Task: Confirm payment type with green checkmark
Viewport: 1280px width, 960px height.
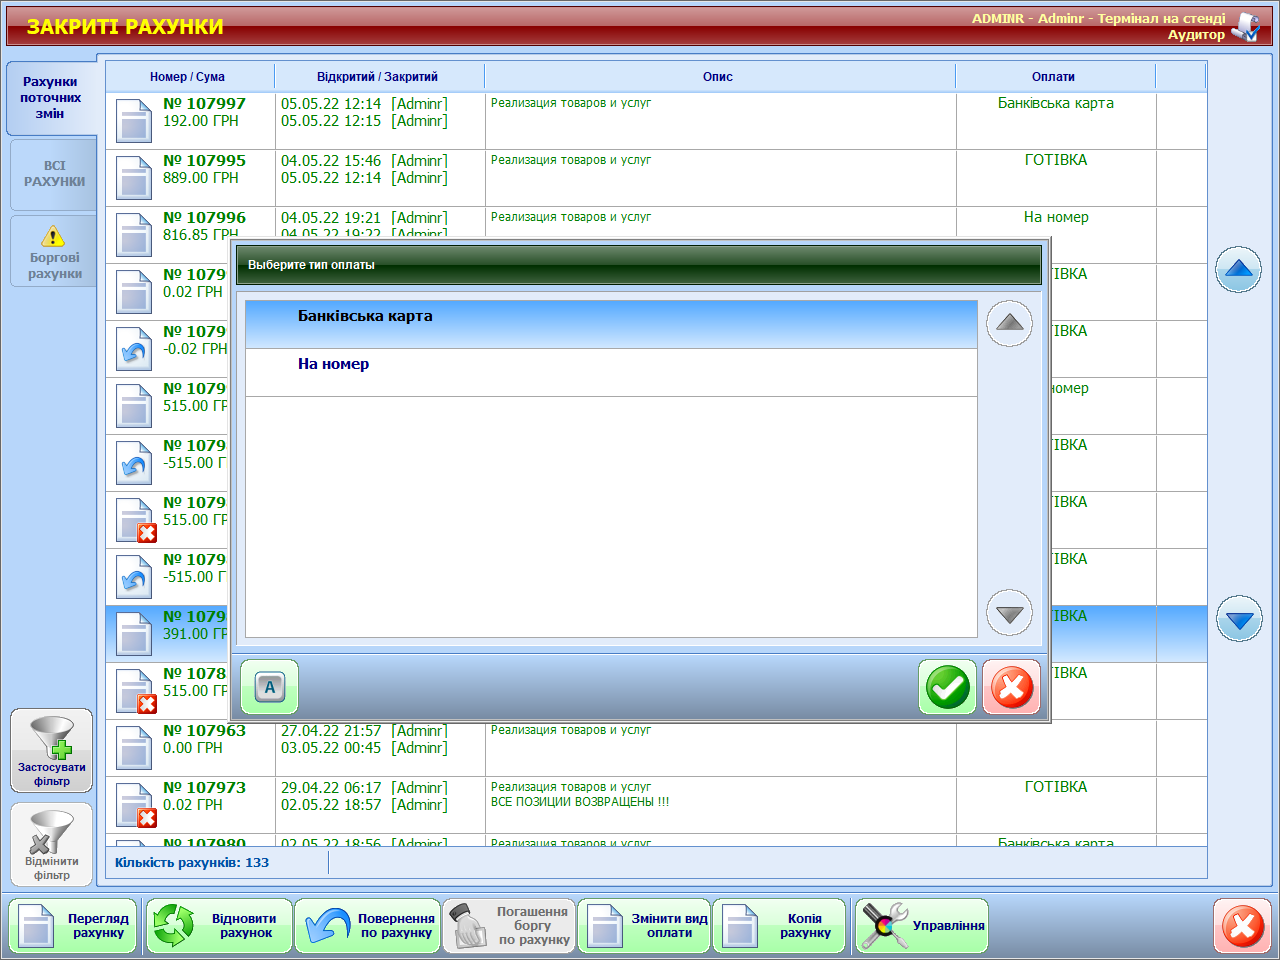Action: pos(946,687)
